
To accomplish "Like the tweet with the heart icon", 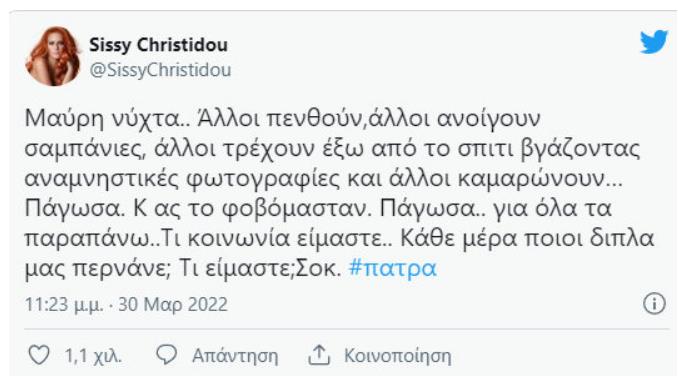I will (39, 355).
